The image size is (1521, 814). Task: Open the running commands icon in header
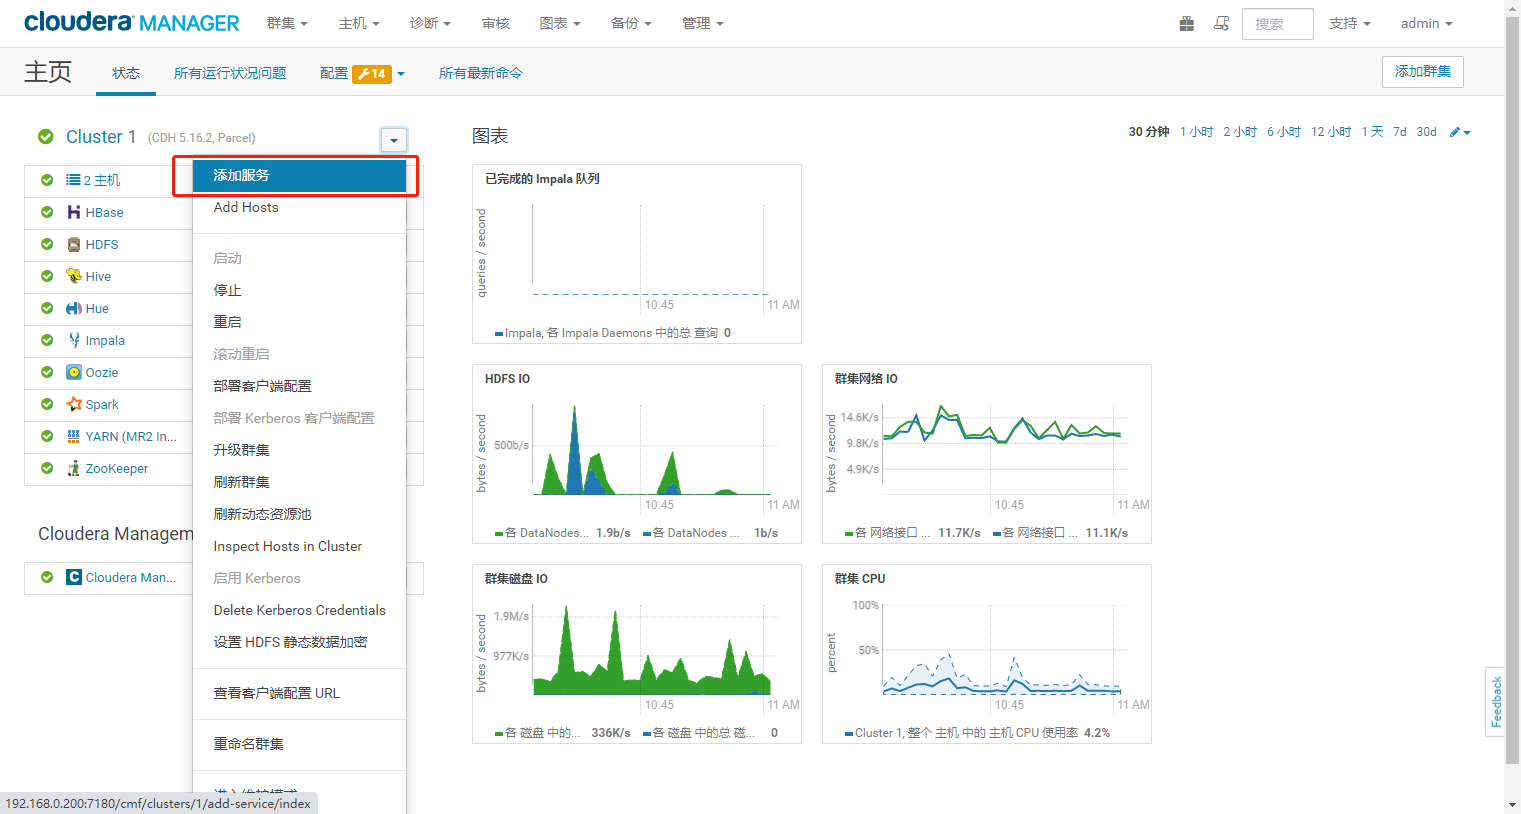pyautogui.click(x=1221, y=23)
